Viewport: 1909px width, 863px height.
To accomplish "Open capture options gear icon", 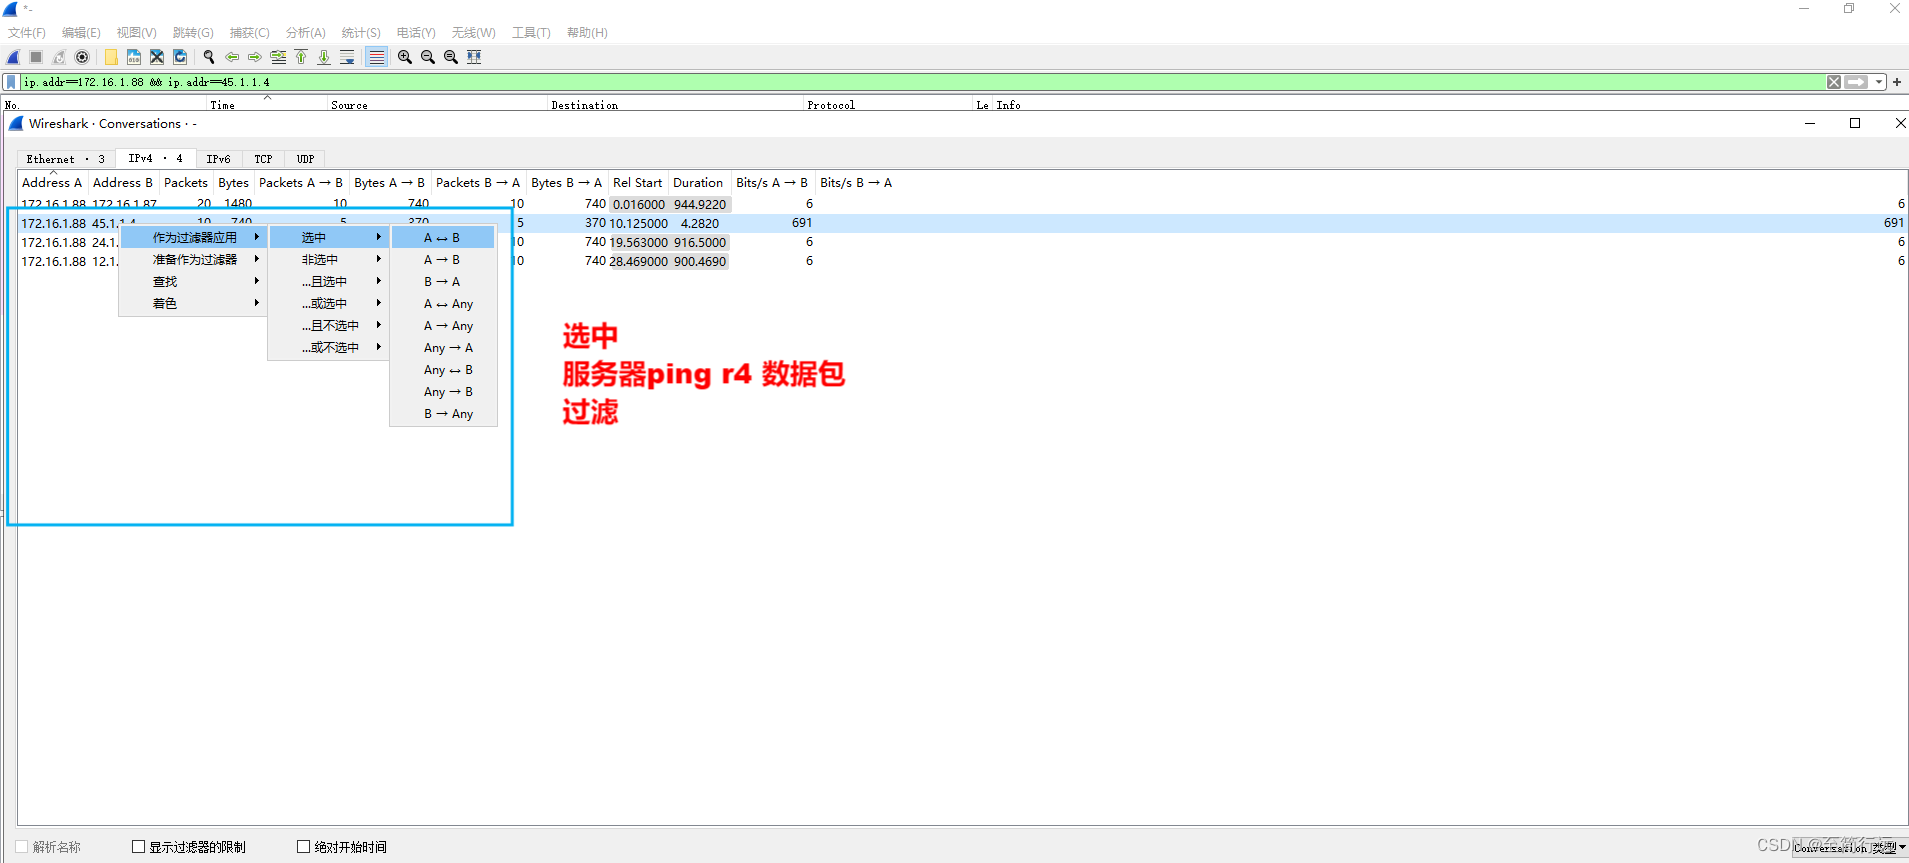I will [82, 57].
